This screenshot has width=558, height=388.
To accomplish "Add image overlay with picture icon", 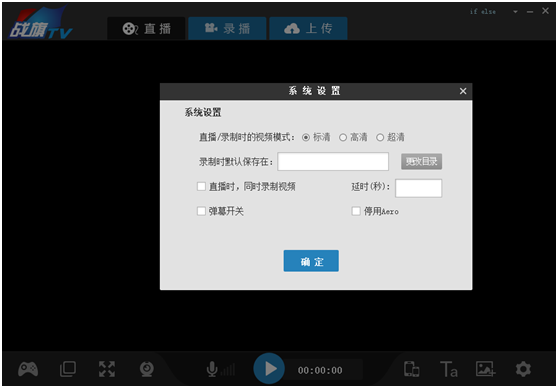I will point(485,369).
